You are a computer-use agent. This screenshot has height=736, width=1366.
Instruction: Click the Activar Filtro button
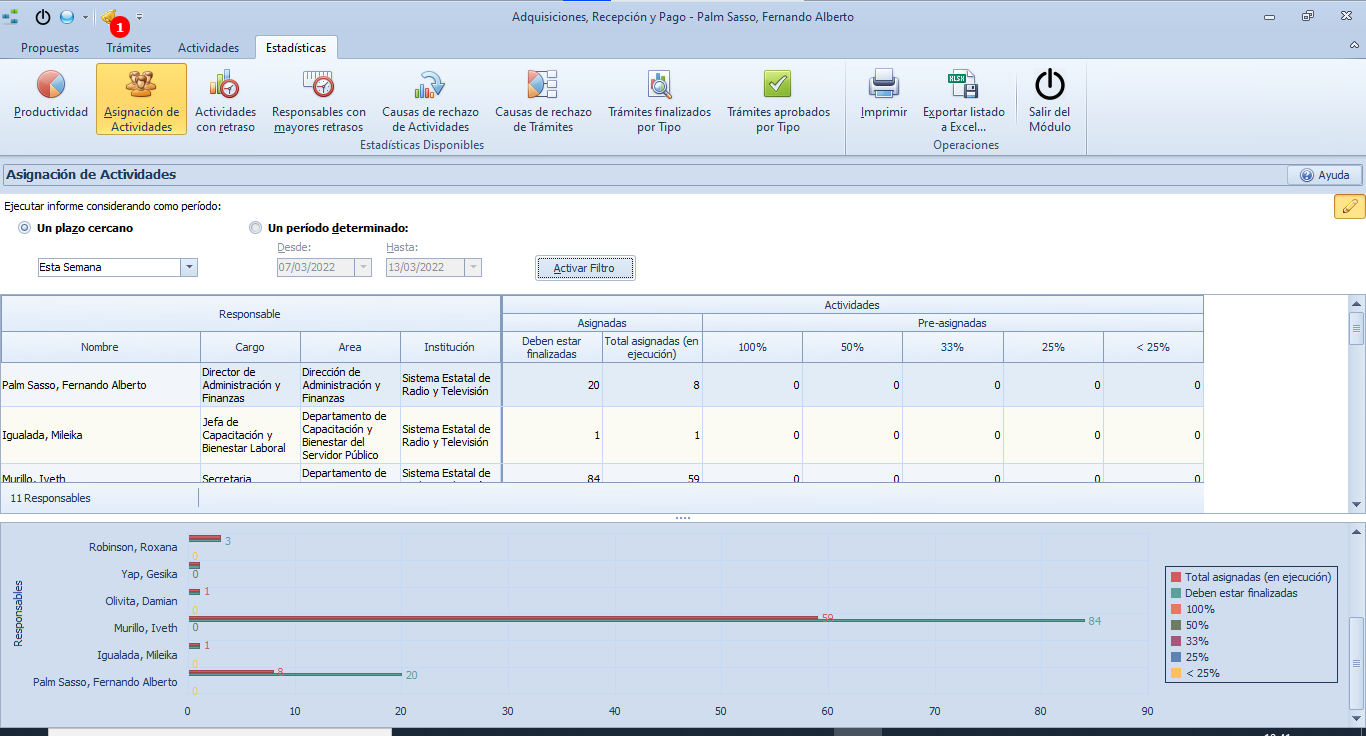tap(585, 268)
